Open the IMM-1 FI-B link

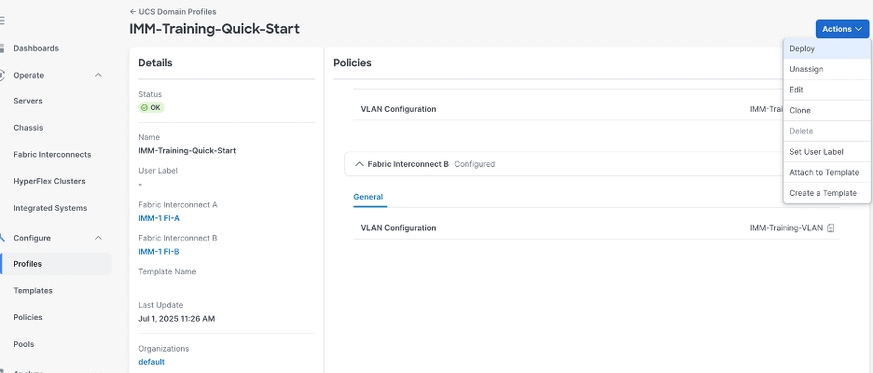159,252
